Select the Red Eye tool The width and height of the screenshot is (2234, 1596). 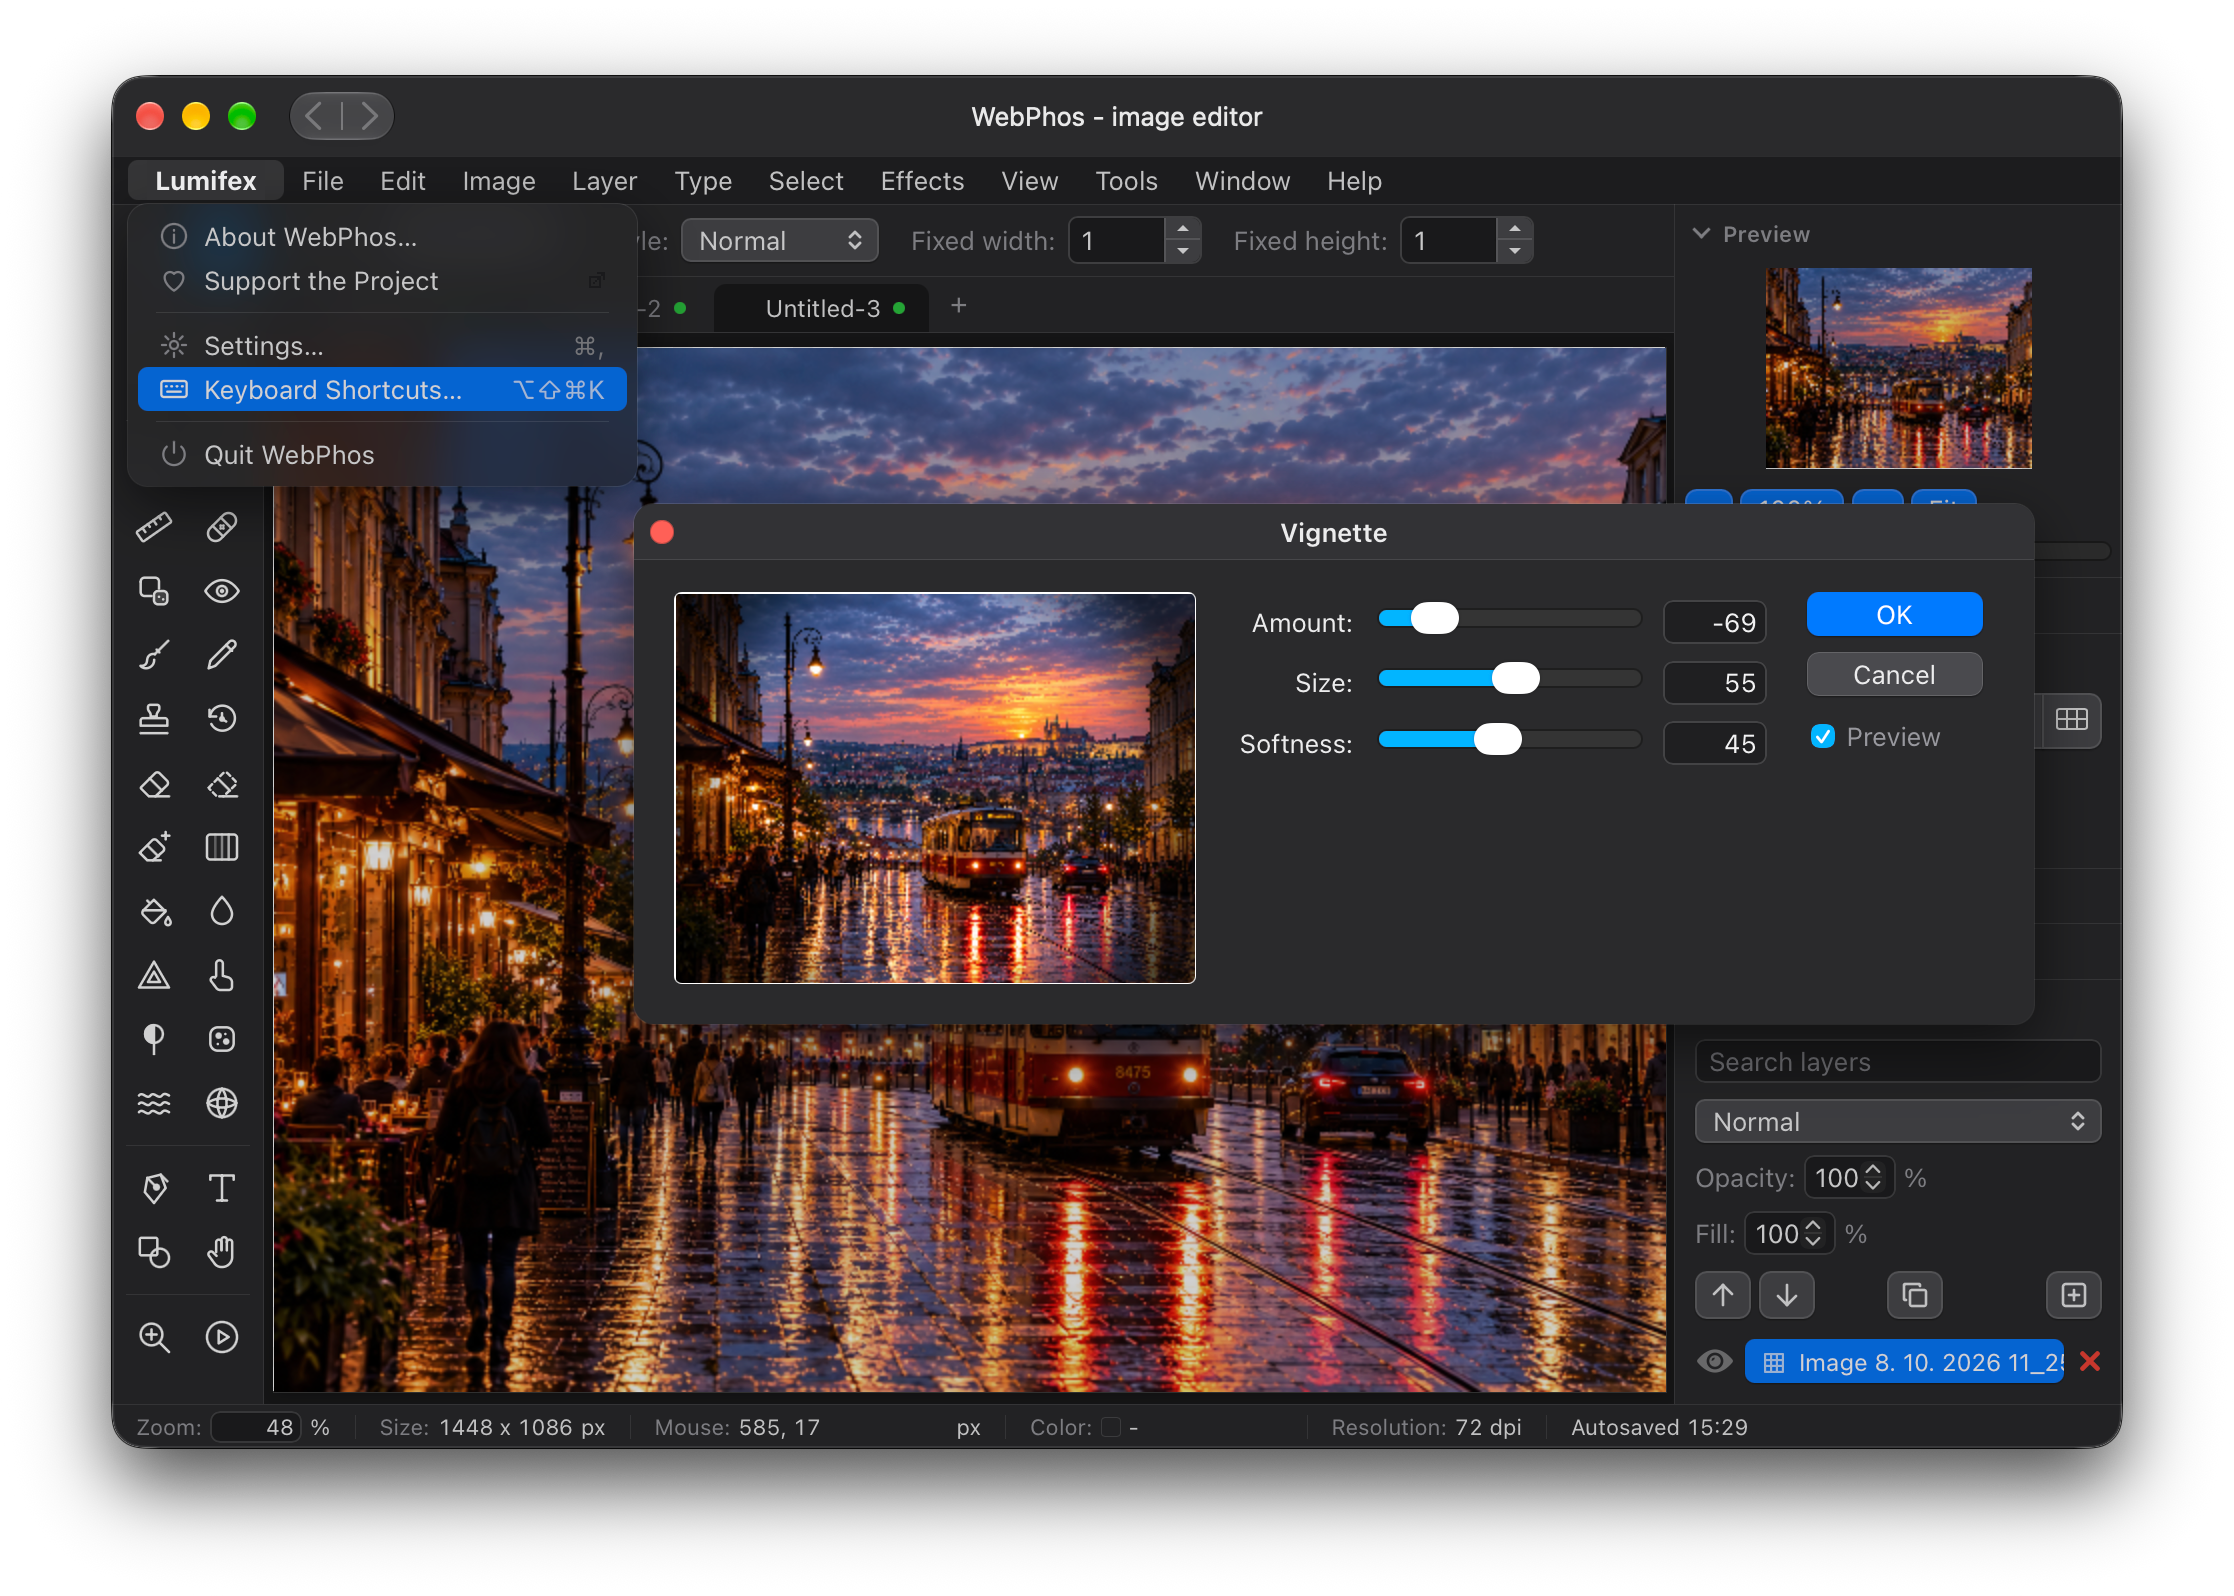221,591
